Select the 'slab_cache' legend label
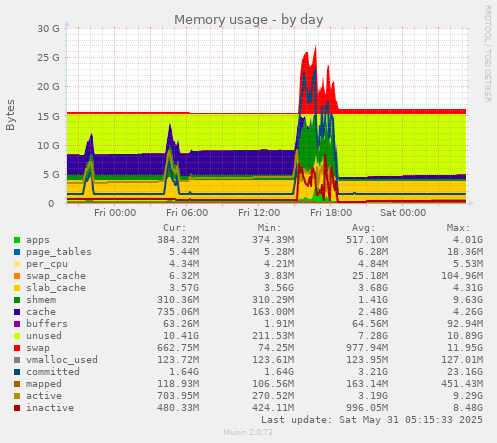The height and width of the screenshot is (443, 497). (x=56, y=288)
